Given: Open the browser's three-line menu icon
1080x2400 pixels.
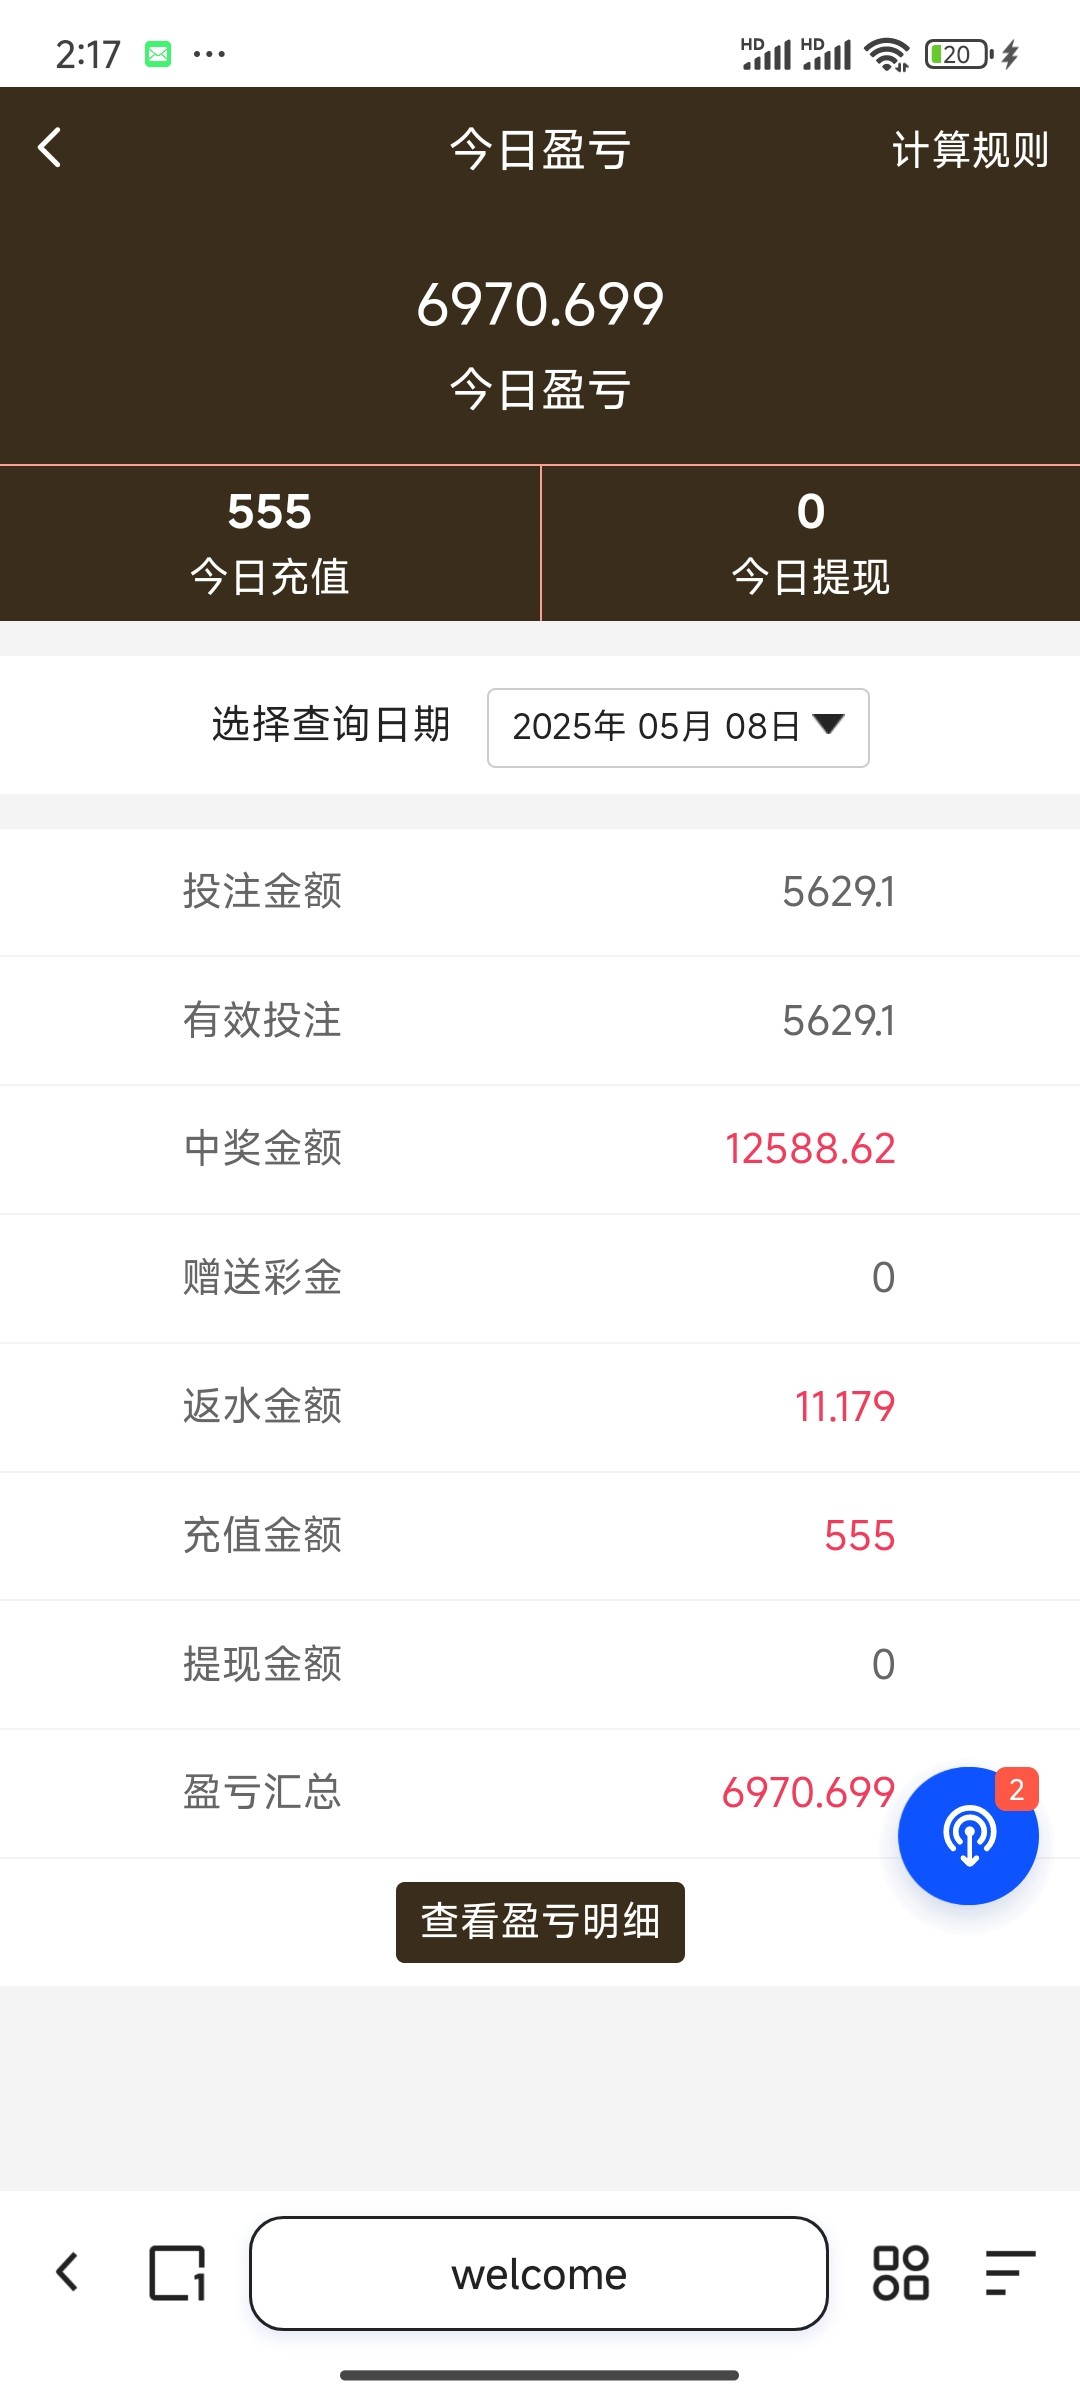Looking at the screenshot, I should pyautogui.click(x=1009, y=2273).
